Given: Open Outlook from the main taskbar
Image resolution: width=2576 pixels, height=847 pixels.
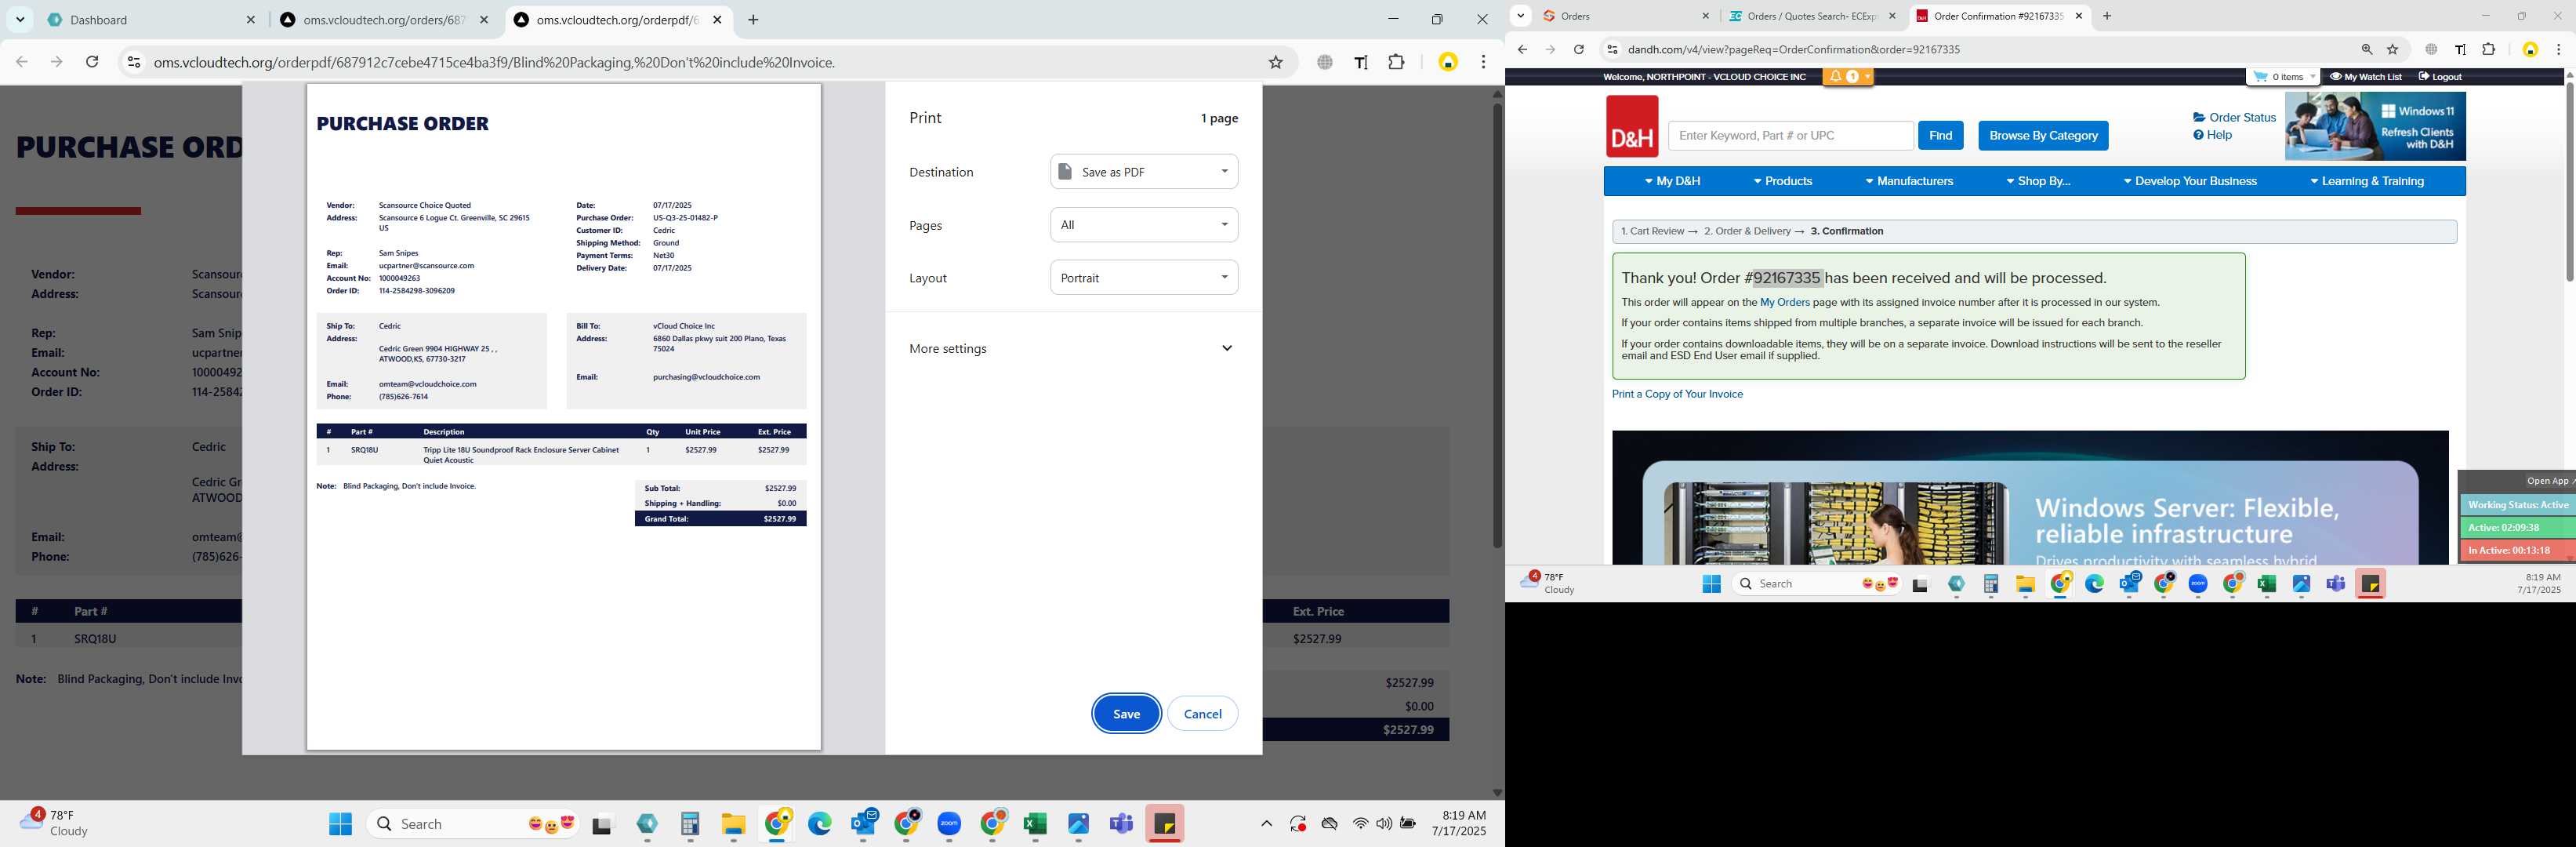Looking at the screenshot, I should click(x=863, y=823).
